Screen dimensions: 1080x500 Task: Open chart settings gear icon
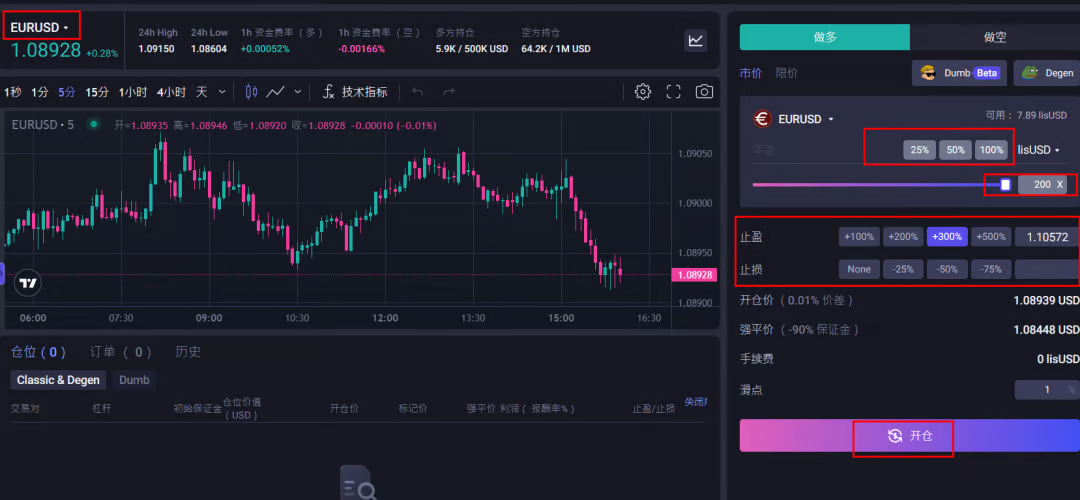click(x=643, y=92)
